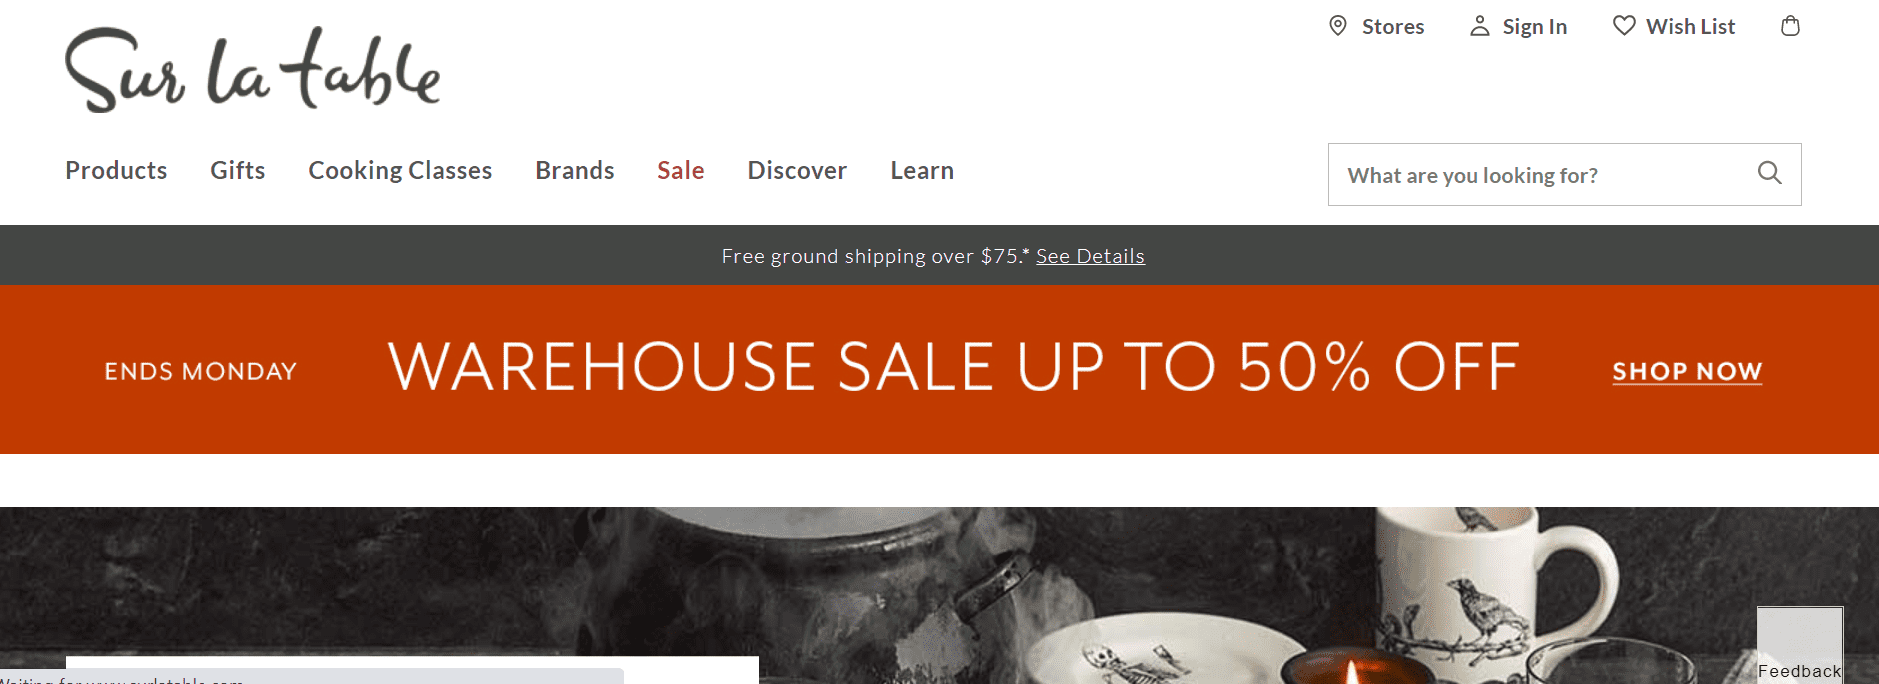Click the Wish List heart icon
Screen dimensions: 1879x684
pyautogui.click(x=1624, y=25)
